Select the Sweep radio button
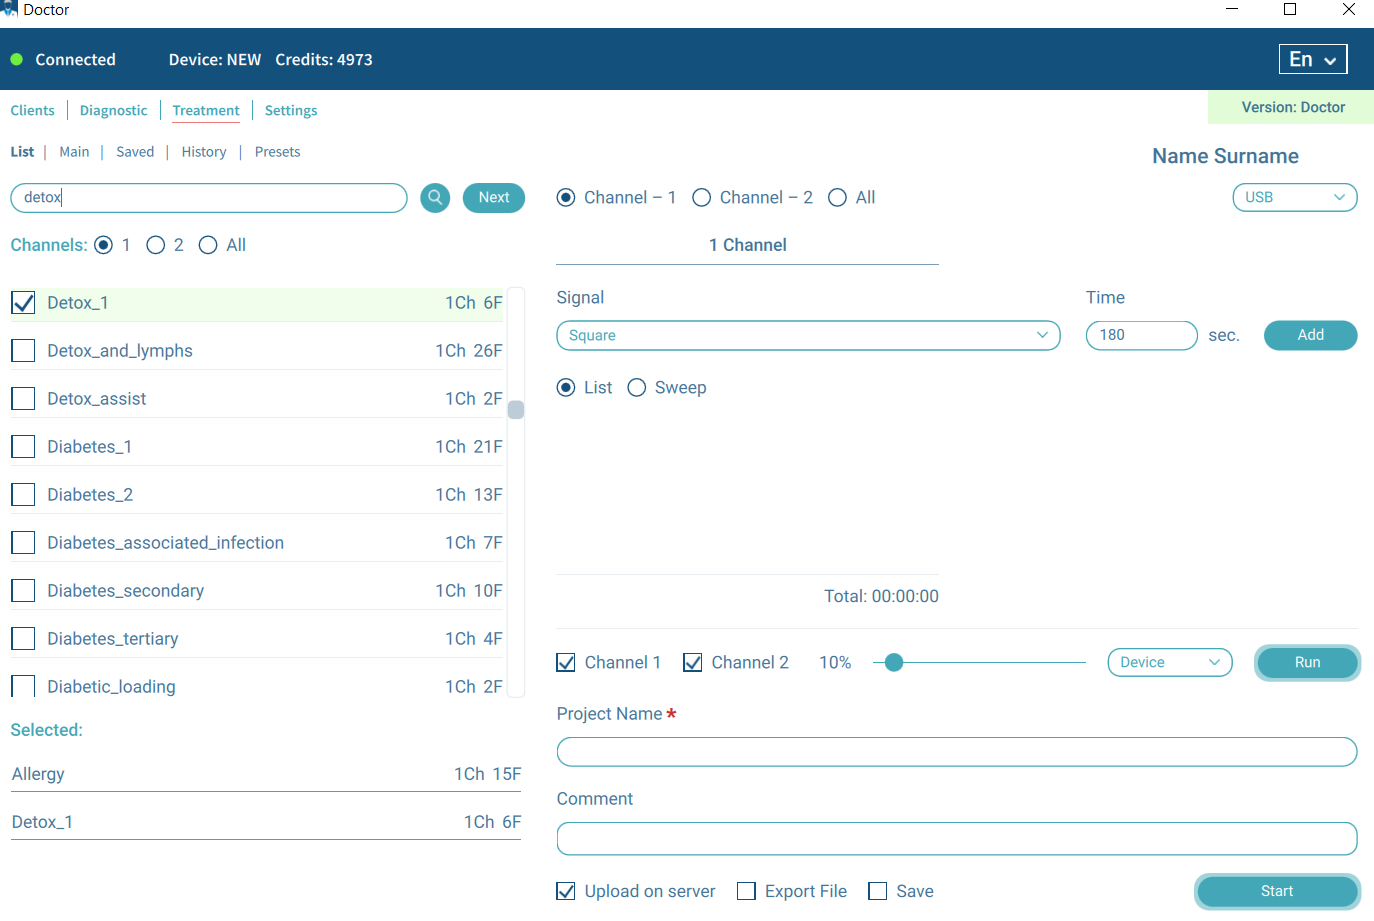The height and width of the screenshot is (921, 1374). (637, 388)
